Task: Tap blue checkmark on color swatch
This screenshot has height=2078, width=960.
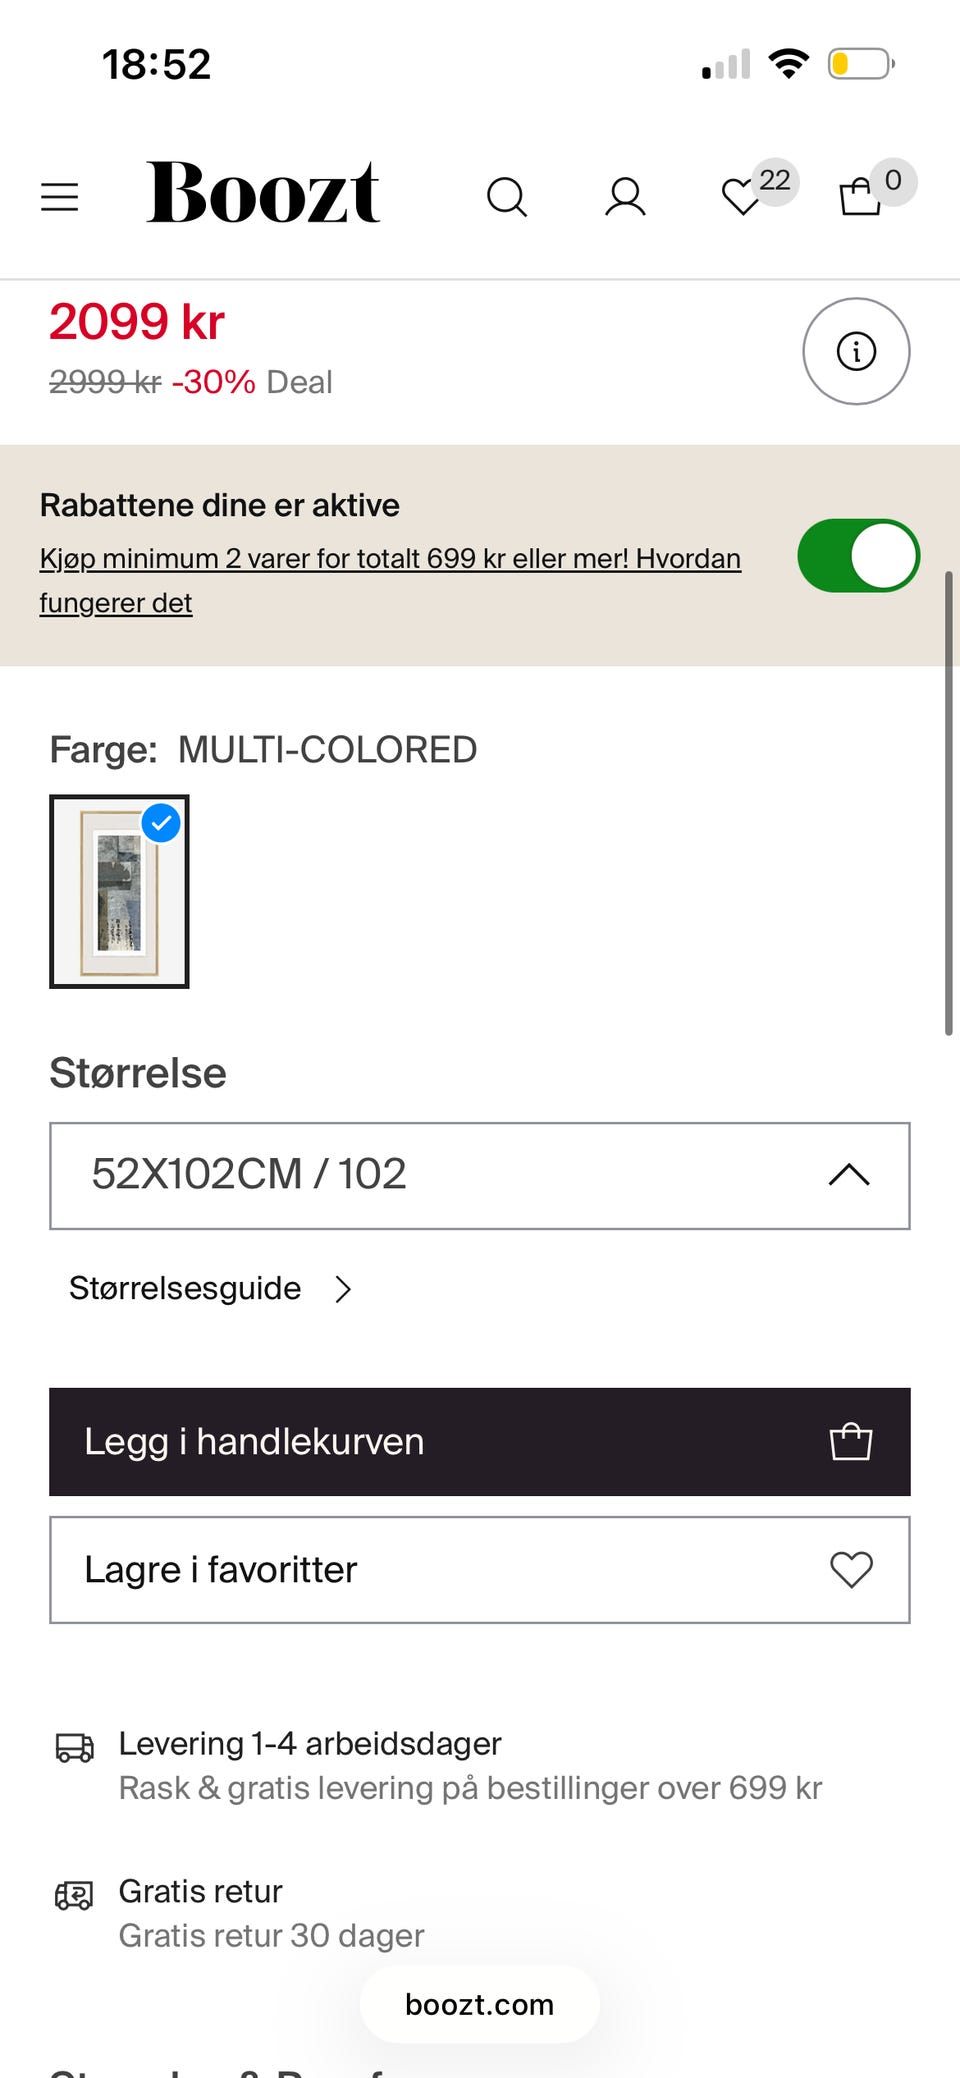Action: [x=161, y=823]
